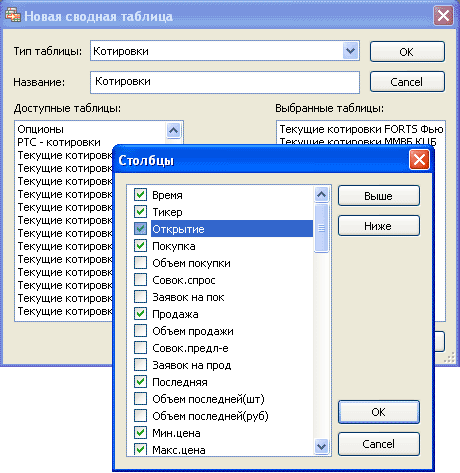Check the Объем последней(шт) column
460x473 pixels.
point(140,399)
